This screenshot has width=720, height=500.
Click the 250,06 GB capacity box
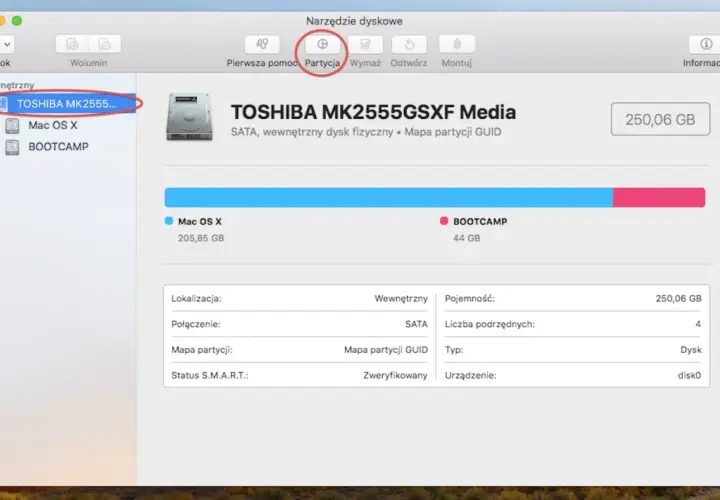(x=660, y=119)
